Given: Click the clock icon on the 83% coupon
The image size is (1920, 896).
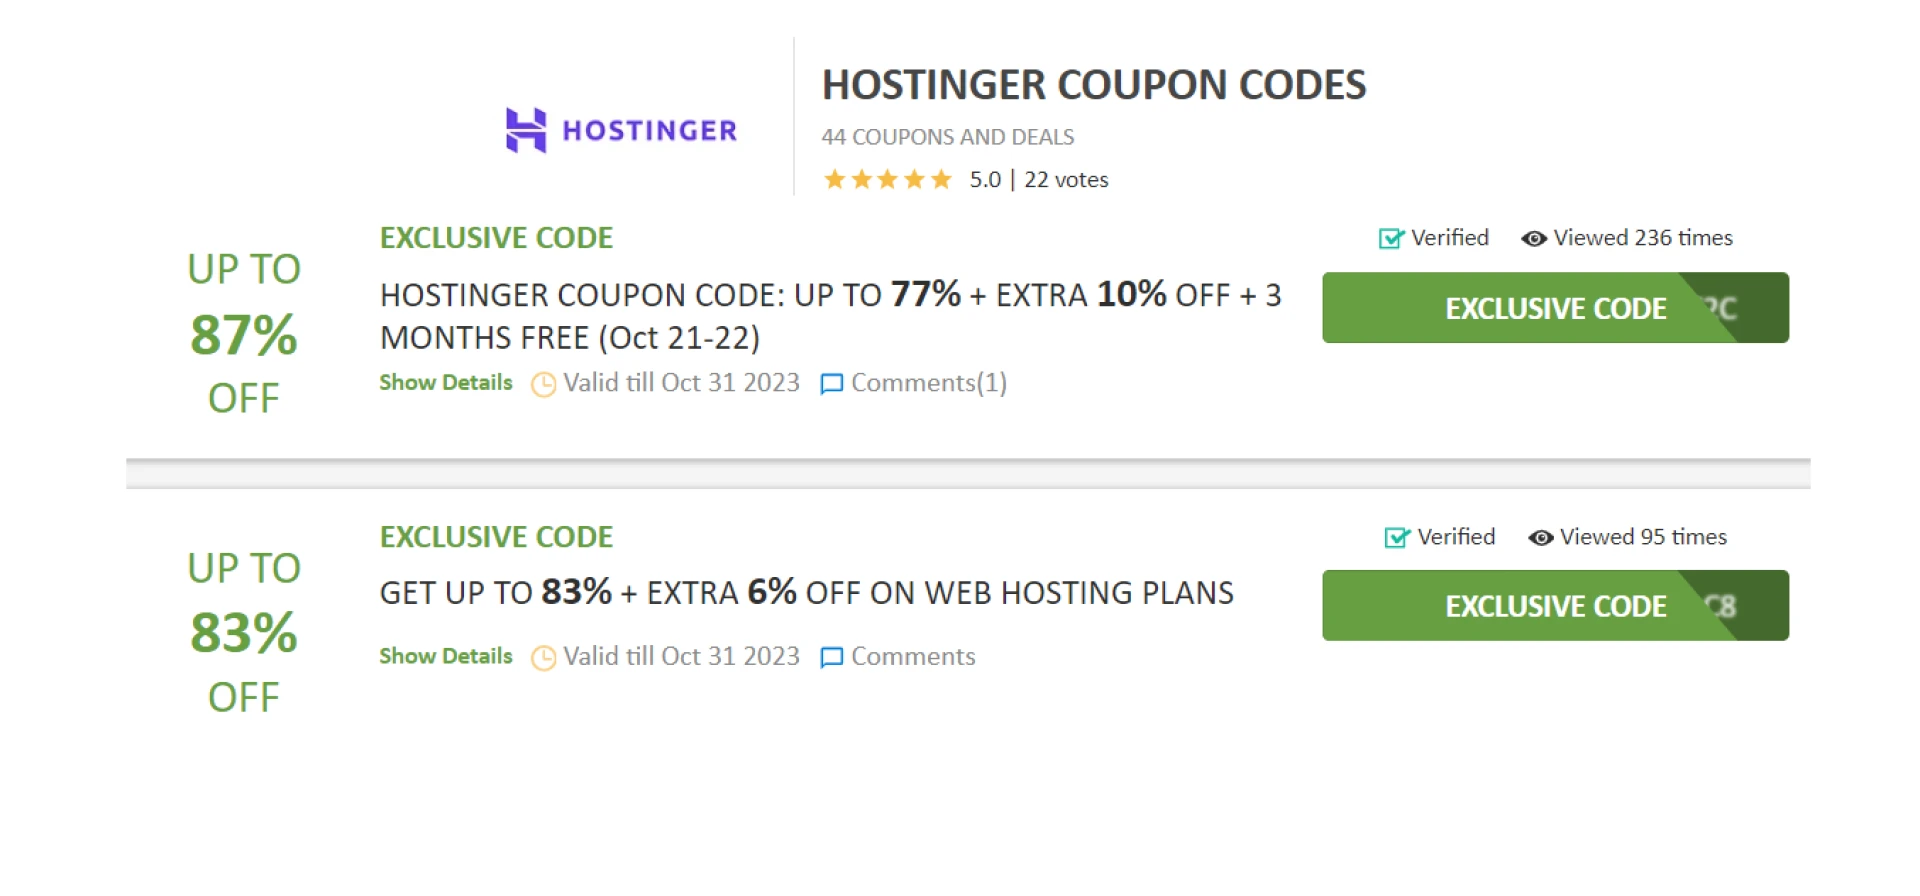Looking at the screenshot, I should tap(541, 657).
